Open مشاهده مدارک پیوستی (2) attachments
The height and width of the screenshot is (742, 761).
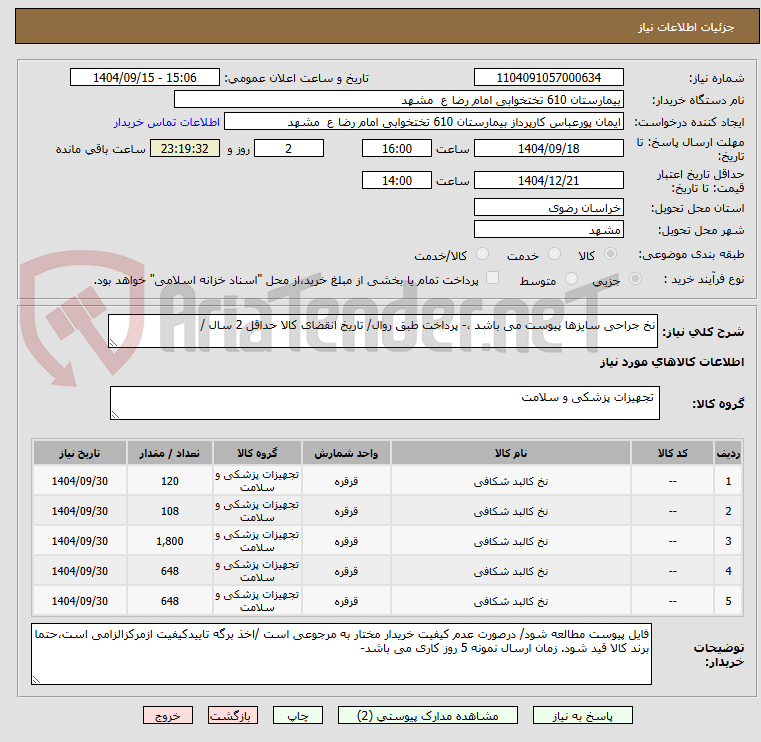click(428, 715)
